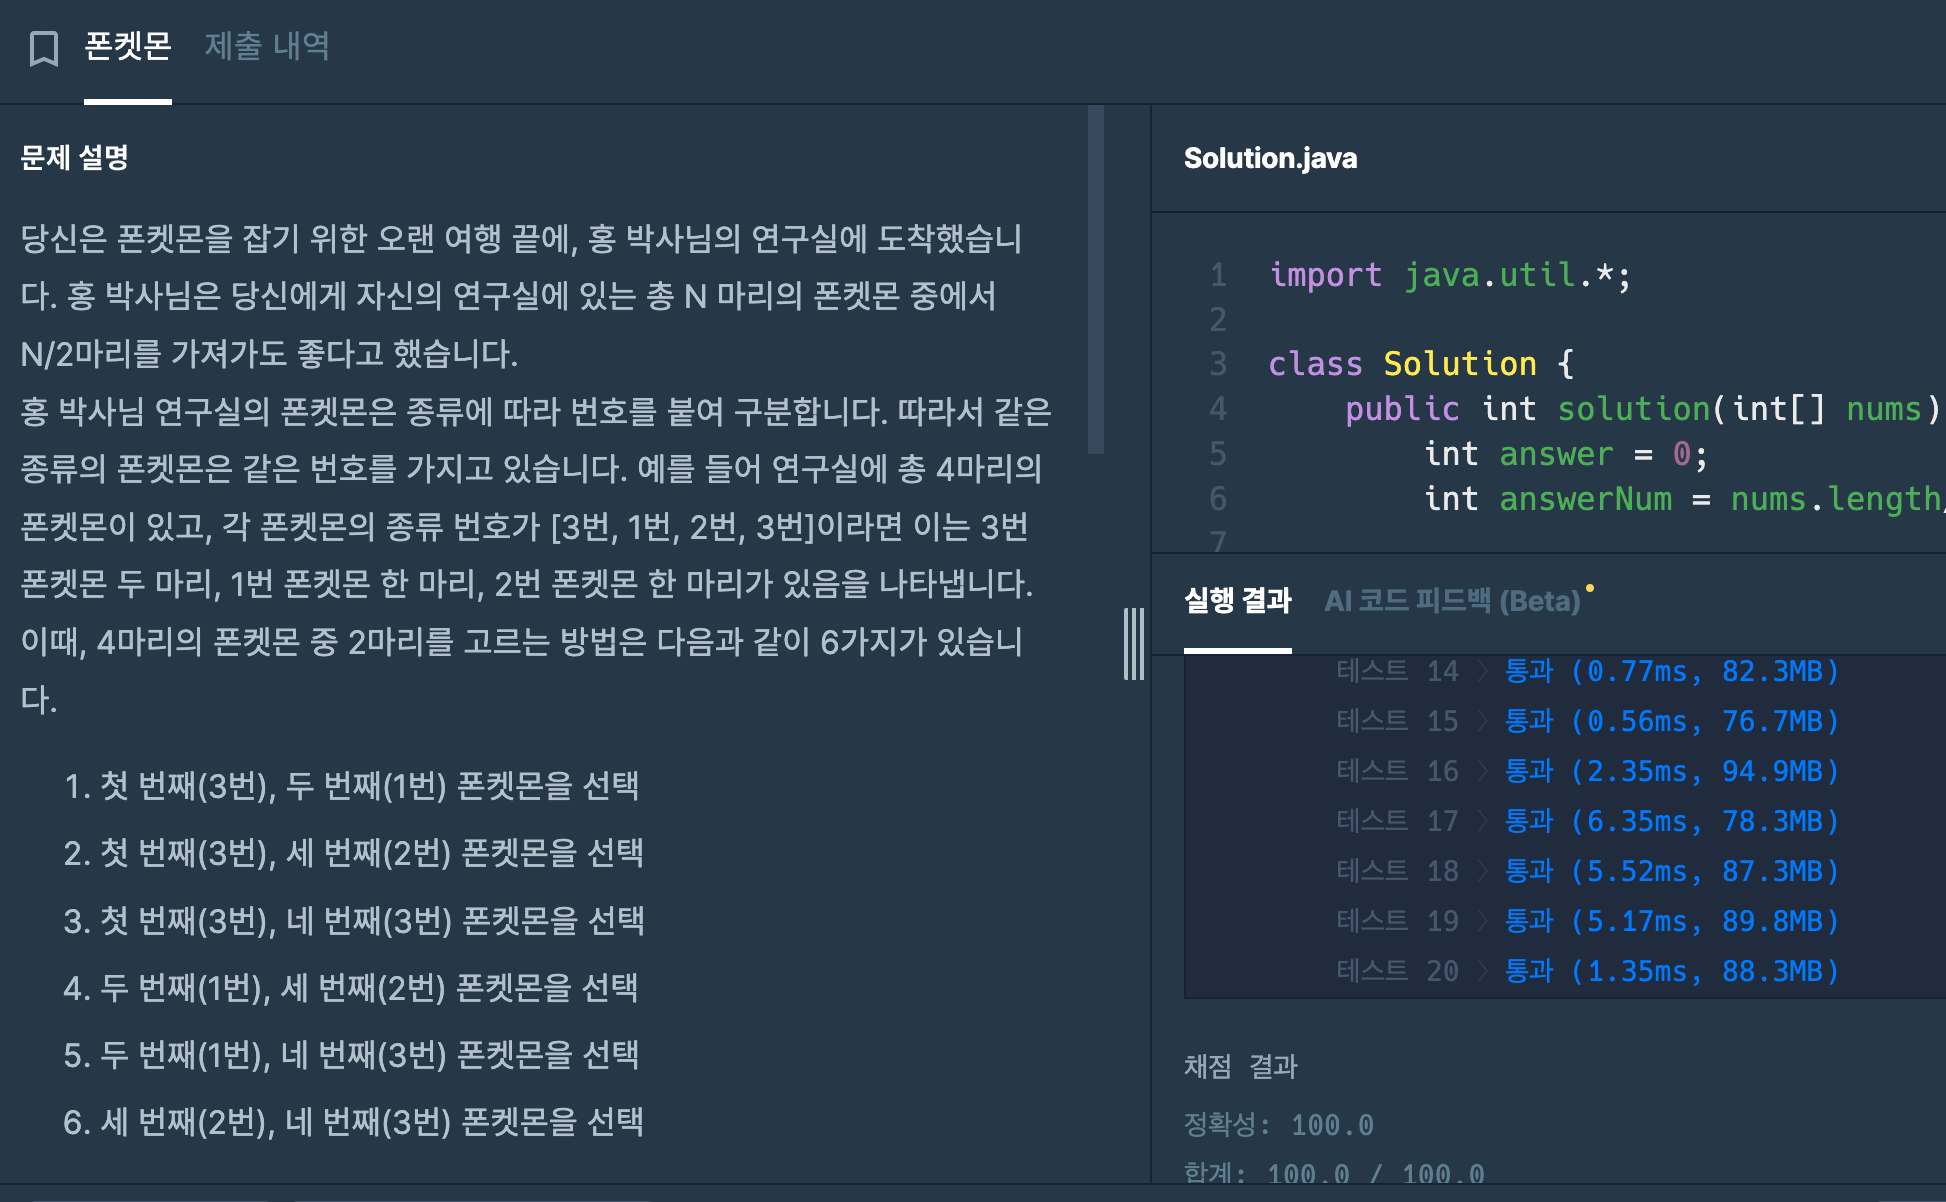Click list item 3 첫 번째(3번), 네 번째(3번)
Screen dimensions: 1946x1202
pyautogui.click(x=353, y=920)
